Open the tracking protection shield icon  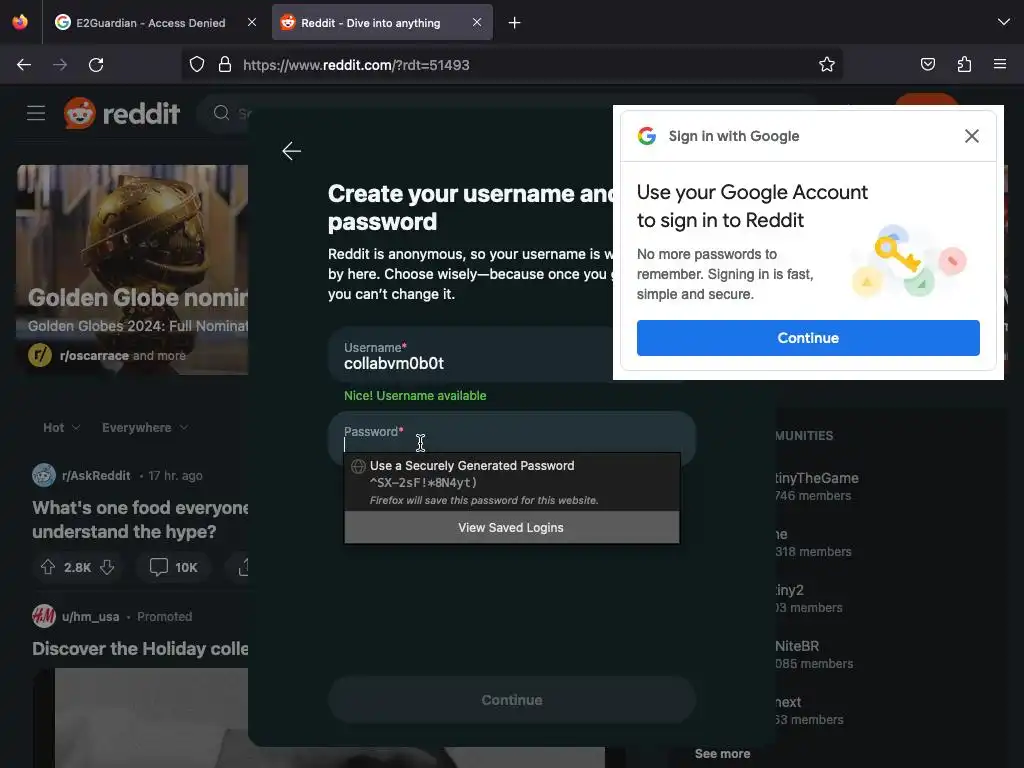click(x=197, y=65)
